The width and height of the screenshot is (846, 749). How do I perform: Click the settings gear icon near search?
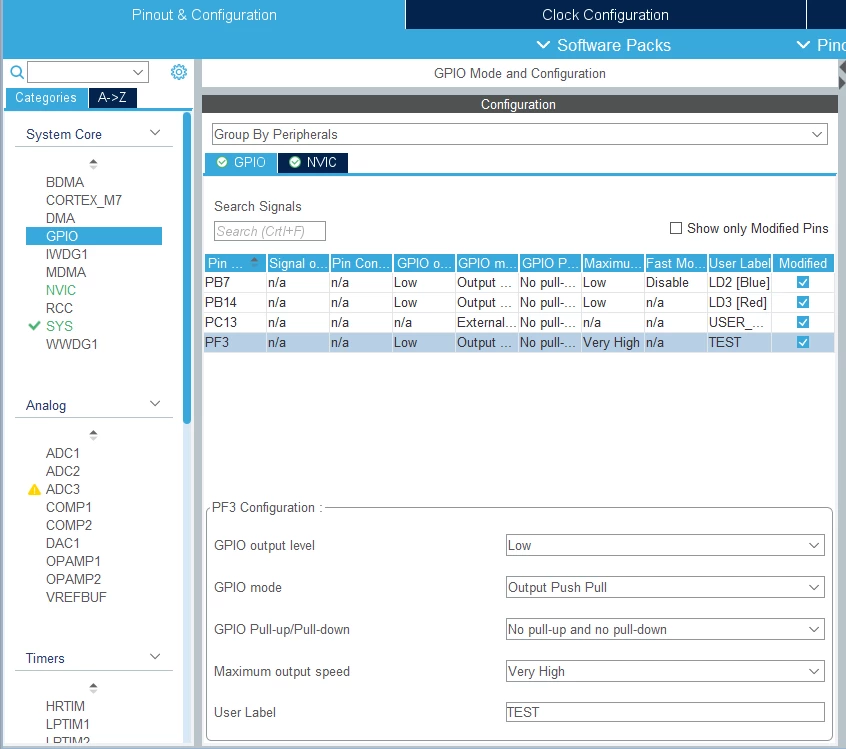(x=179, y=72)
